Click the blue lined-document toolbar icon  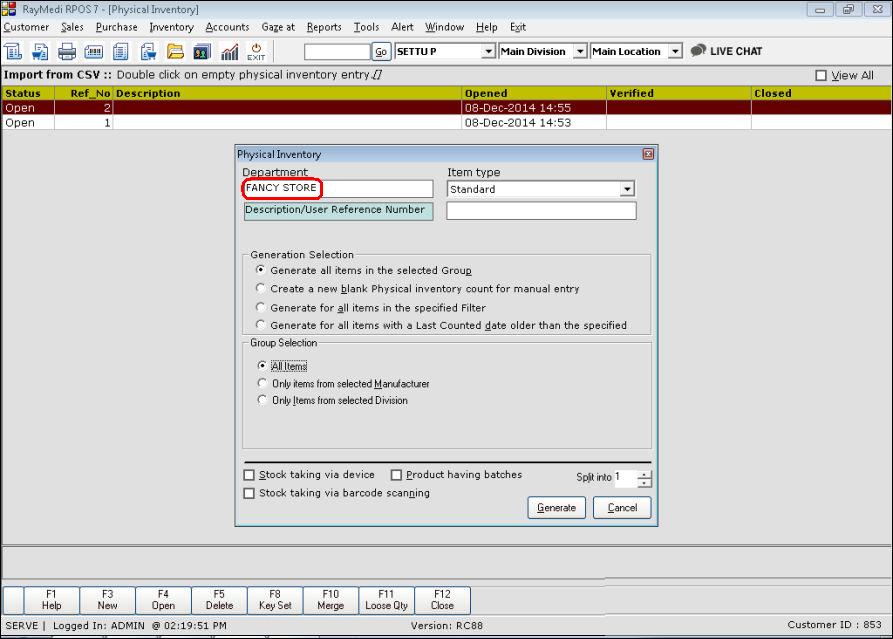coord(120,52)
